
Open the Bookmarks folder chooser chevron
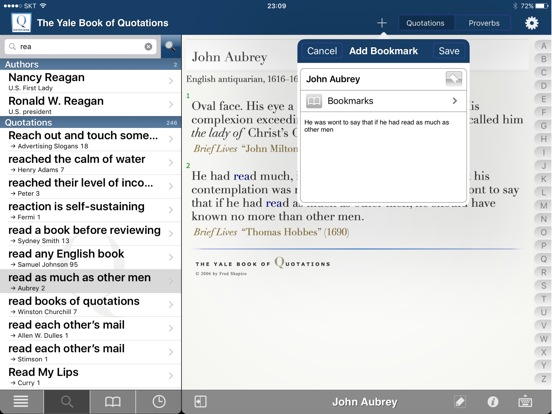click(454, 101)
